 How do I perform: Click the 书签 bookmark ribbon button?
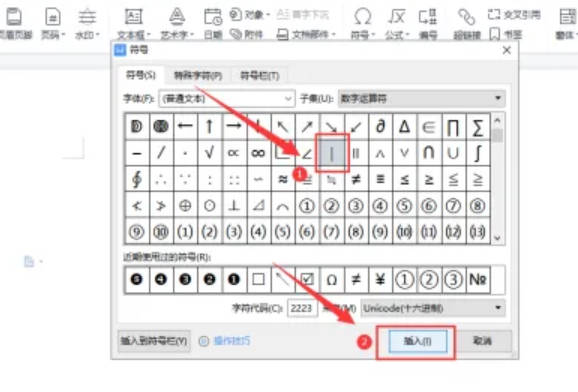(x=506, y=35)
